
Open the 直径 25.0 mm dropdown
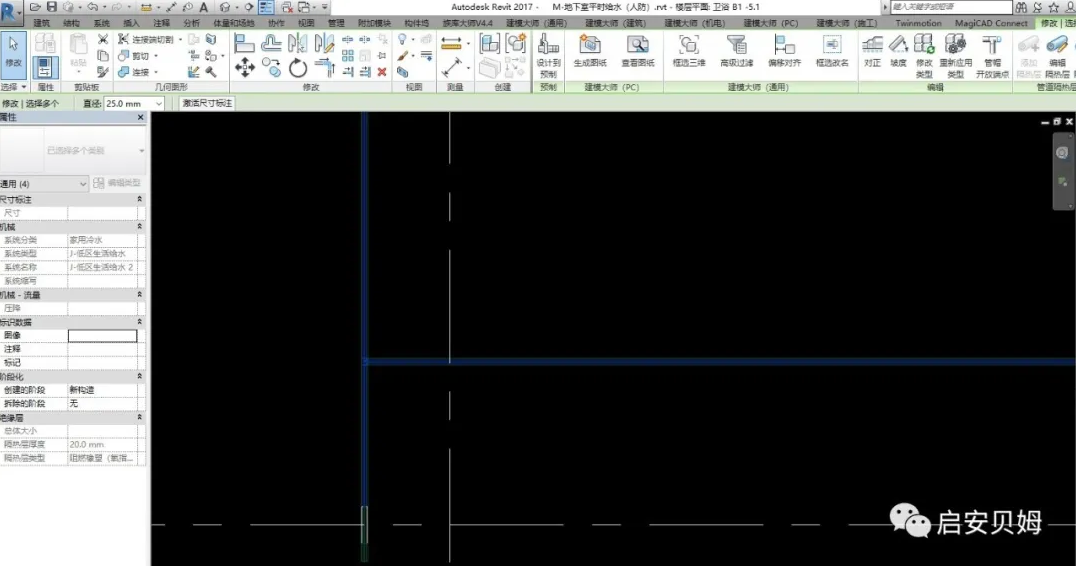pyautogui.click(x=134, y=104)
